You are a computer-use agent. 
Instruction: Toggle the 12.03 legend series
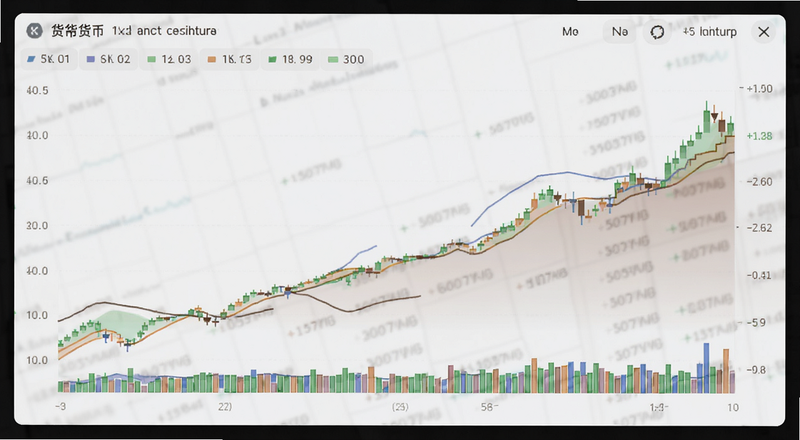tap(169, 59)
